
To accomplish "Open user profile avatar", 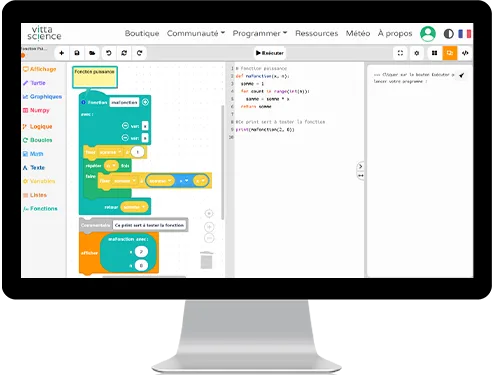I will [428, 34].
